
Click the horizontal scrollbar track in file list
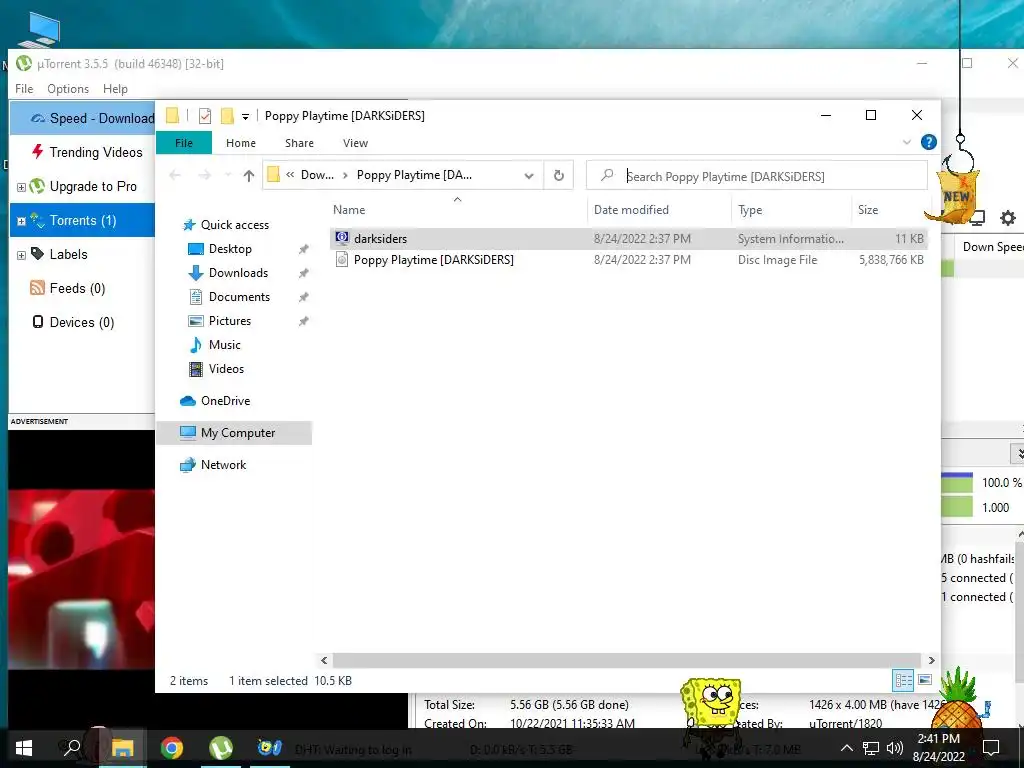(x=627, y=660)
